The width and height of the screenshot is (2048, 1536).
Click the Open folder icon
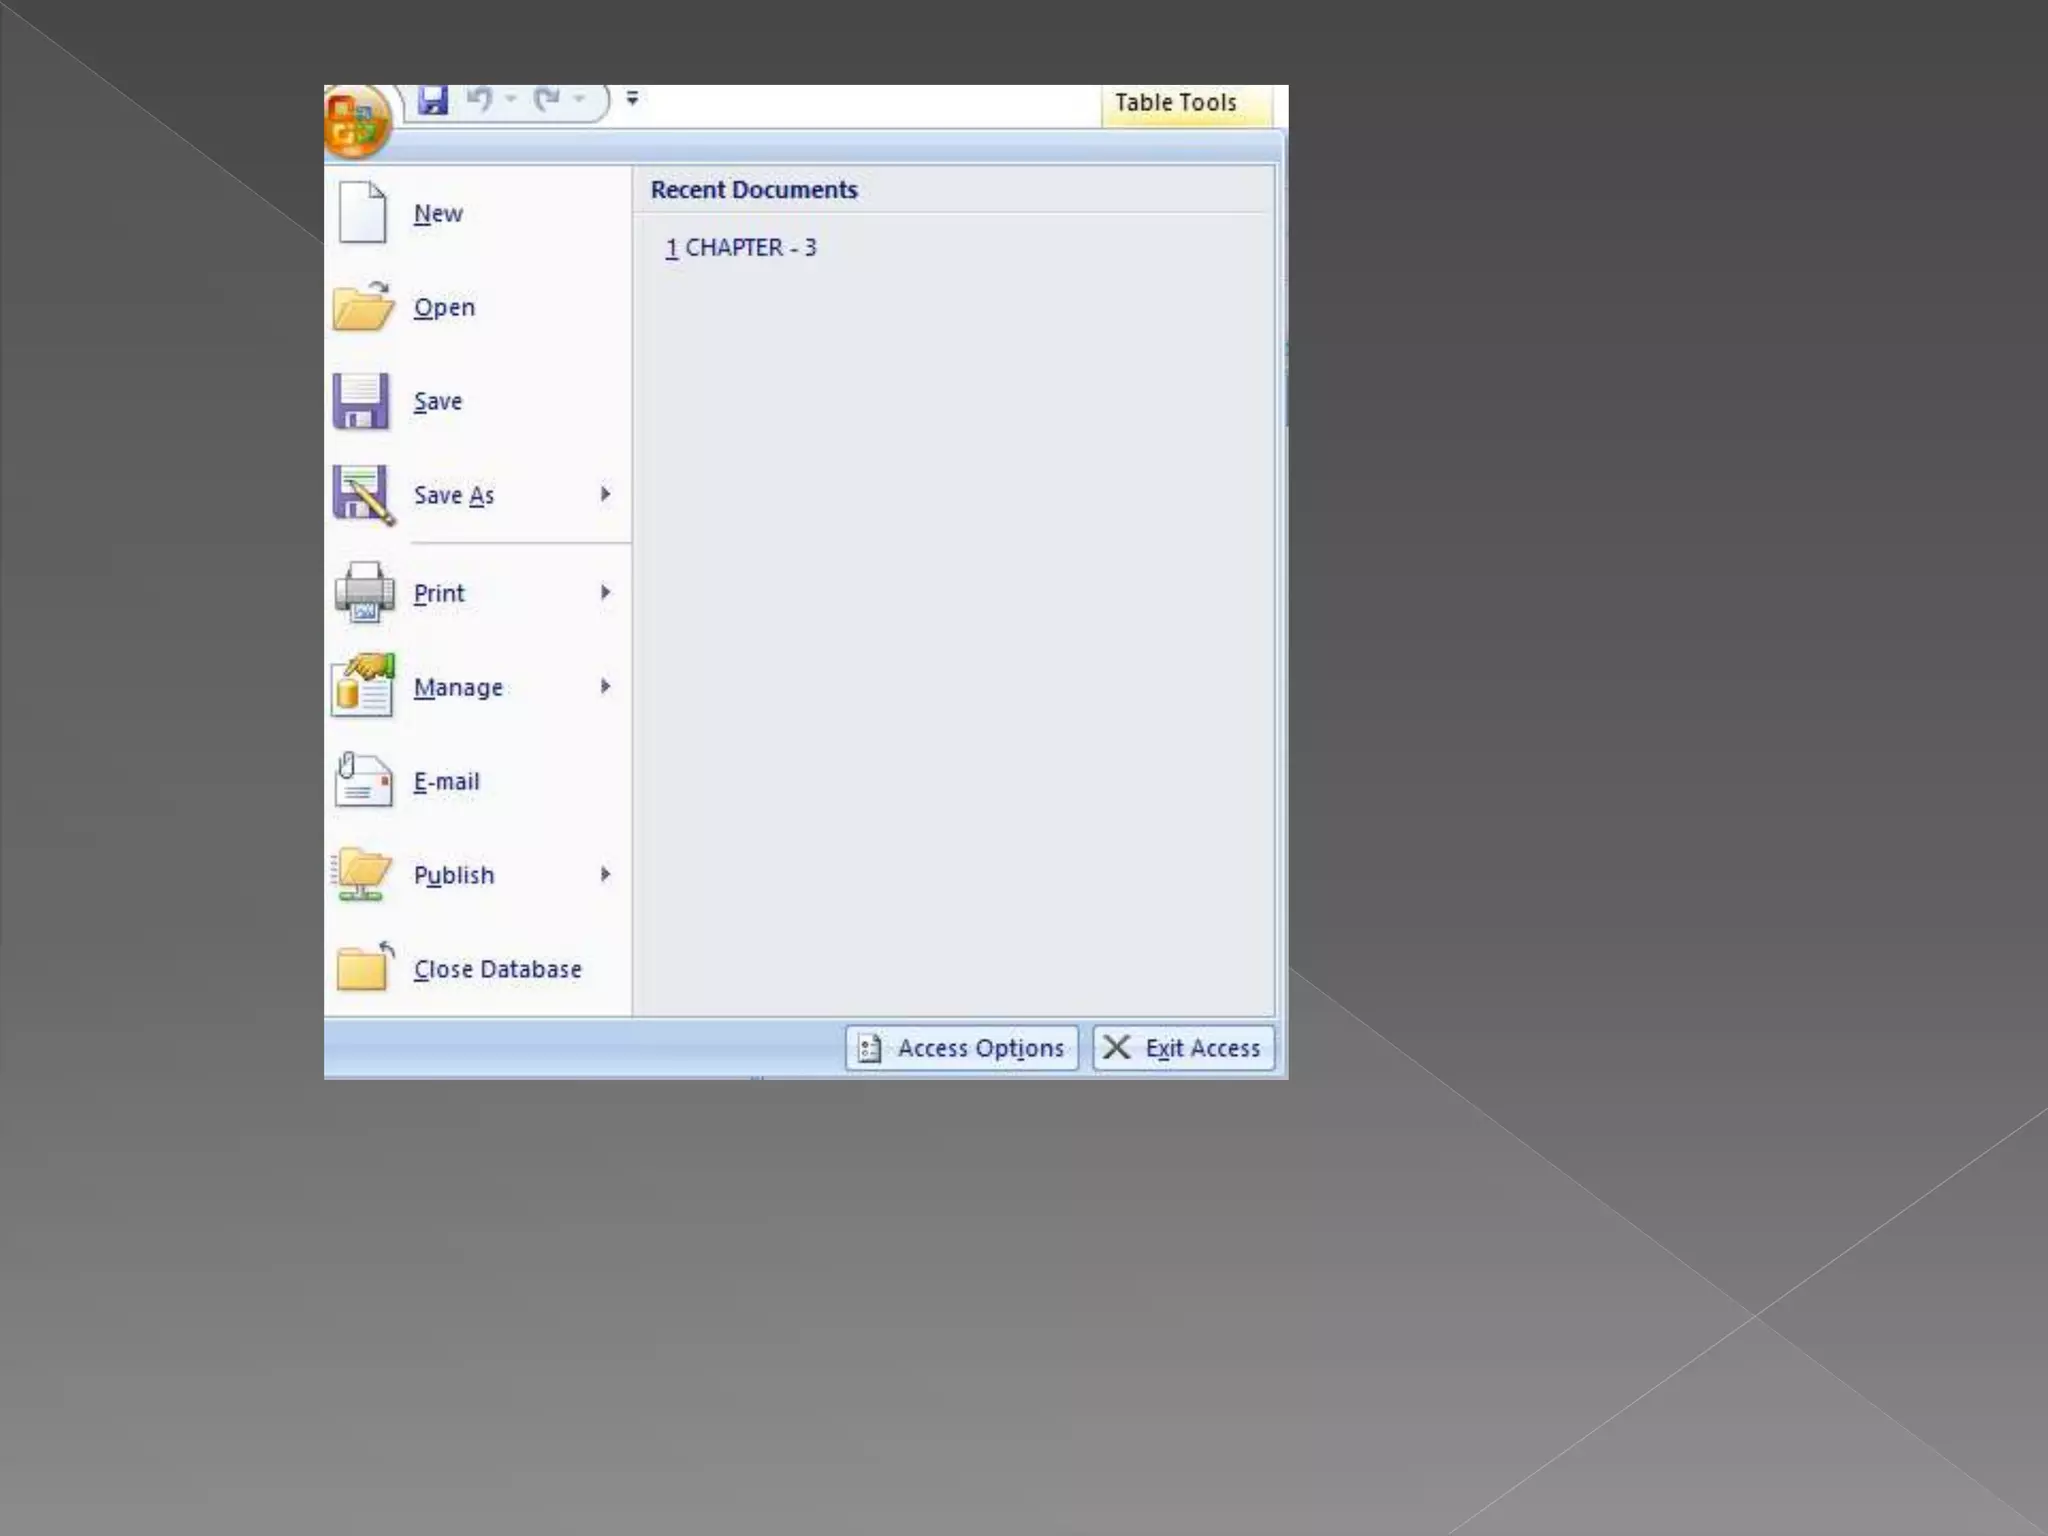[362, 307]
